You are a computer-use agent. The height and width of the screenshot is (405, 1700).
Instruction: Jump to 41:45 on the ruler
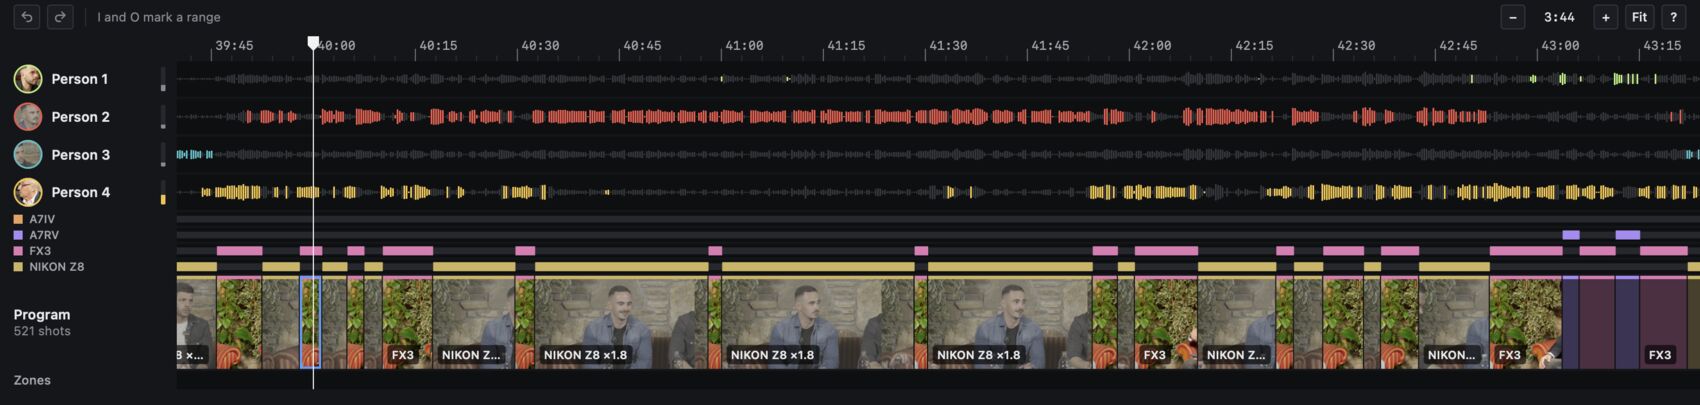pyautogui.click(x=1050, y=46)
